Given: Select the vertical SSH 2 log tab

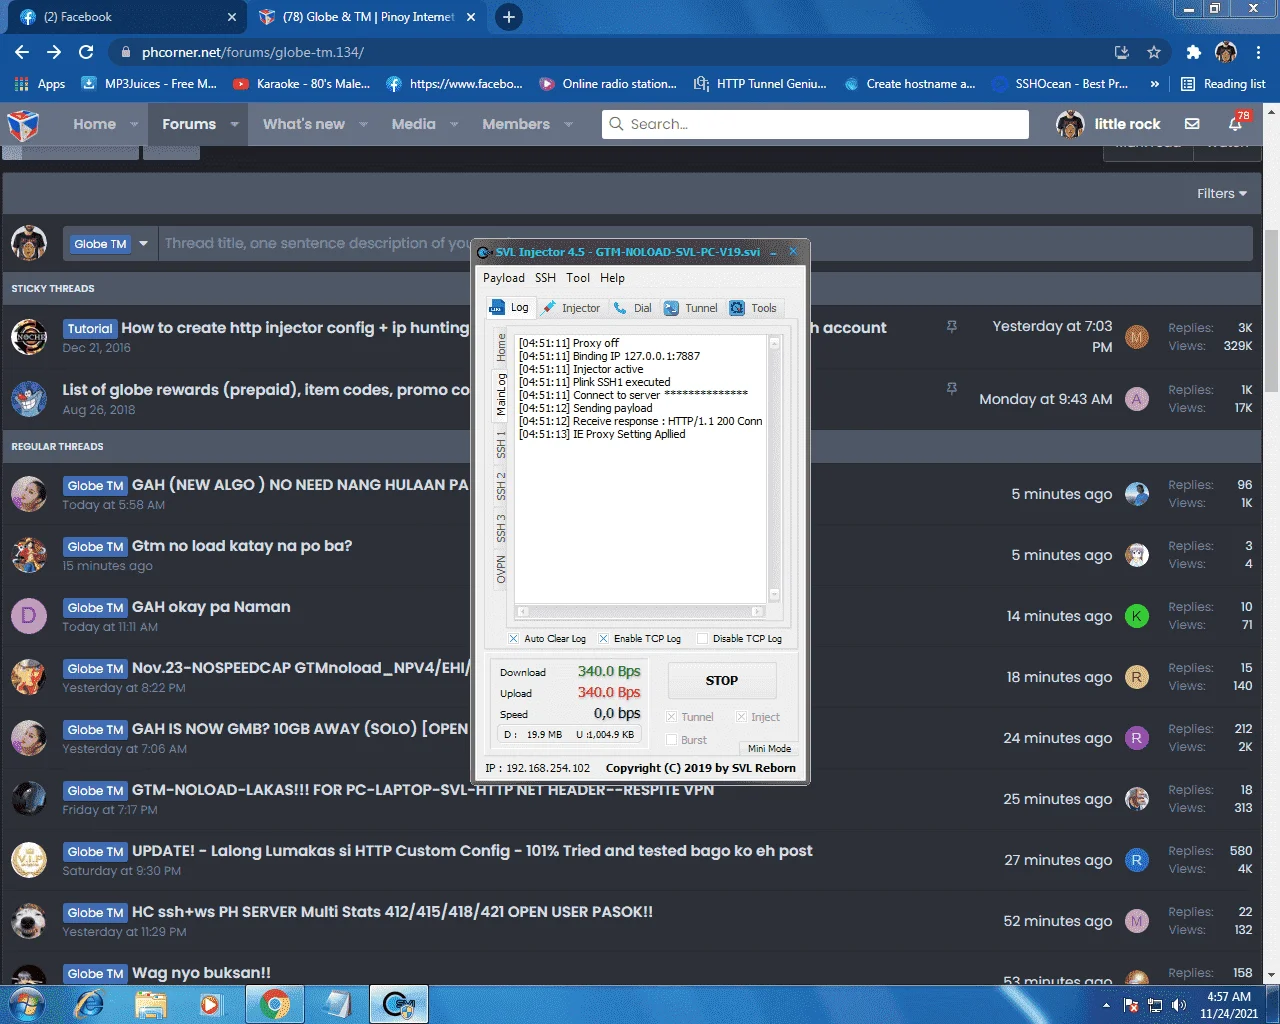Looking at the screenshot, I should tap(501, 486).
